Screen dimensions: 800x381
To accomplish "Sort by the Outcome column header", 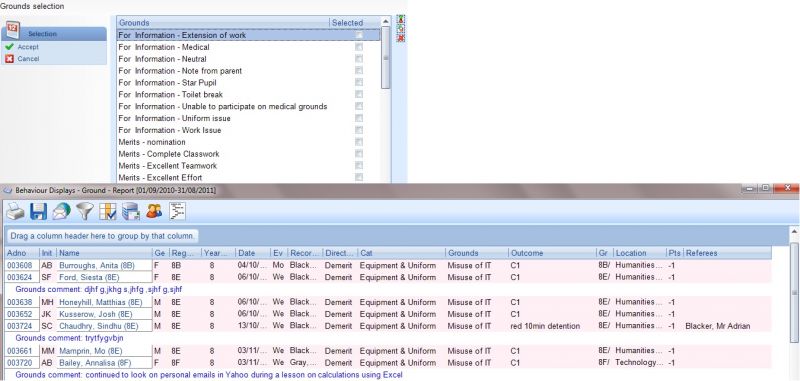I will pyautogui.click(x=552, y=253).
